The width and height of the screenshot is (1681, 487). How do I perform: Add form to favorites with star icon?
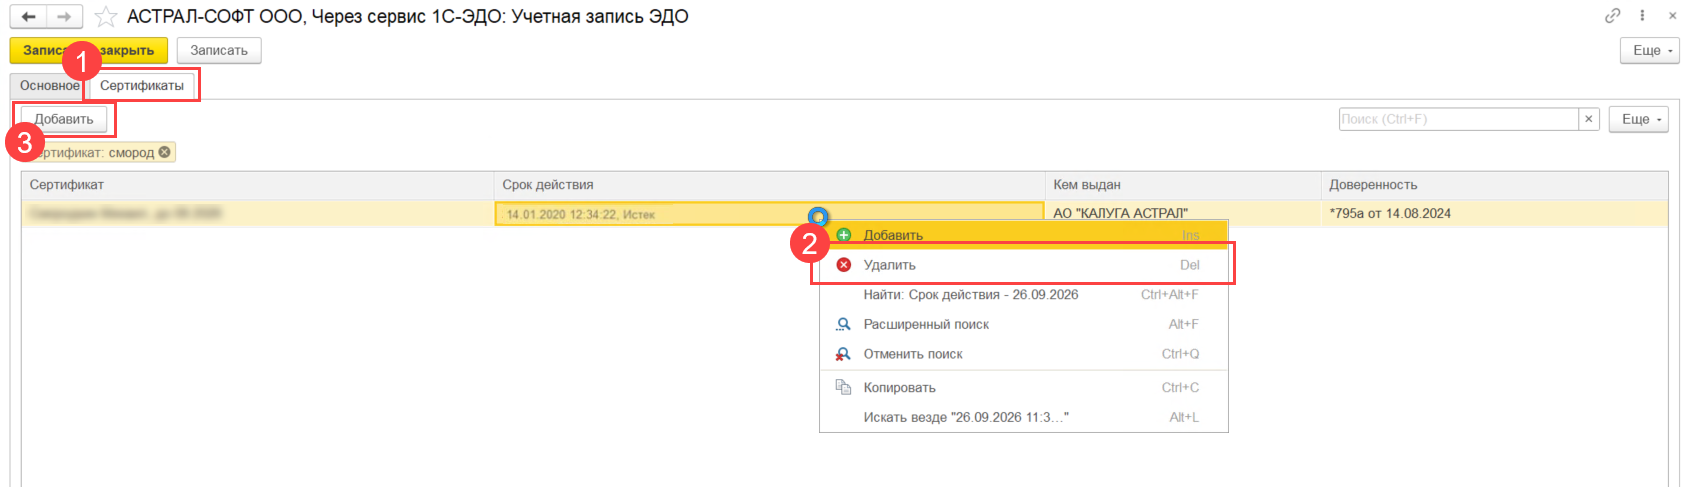pyautogui.click(x=105, y=17)
